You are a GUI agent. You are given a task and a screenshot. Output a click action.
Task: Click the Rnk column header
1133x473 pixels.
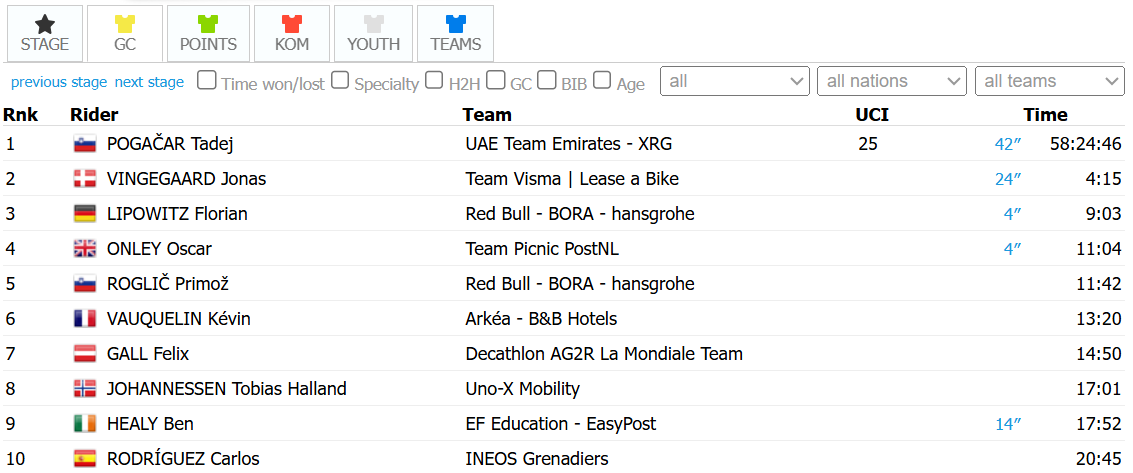pyautogui.click(x=20, y=115)
